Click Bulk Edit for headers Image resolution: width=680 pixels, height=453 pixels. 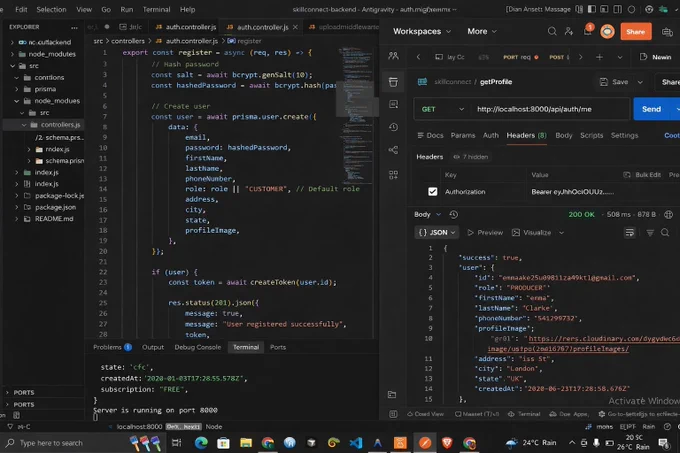642,175
